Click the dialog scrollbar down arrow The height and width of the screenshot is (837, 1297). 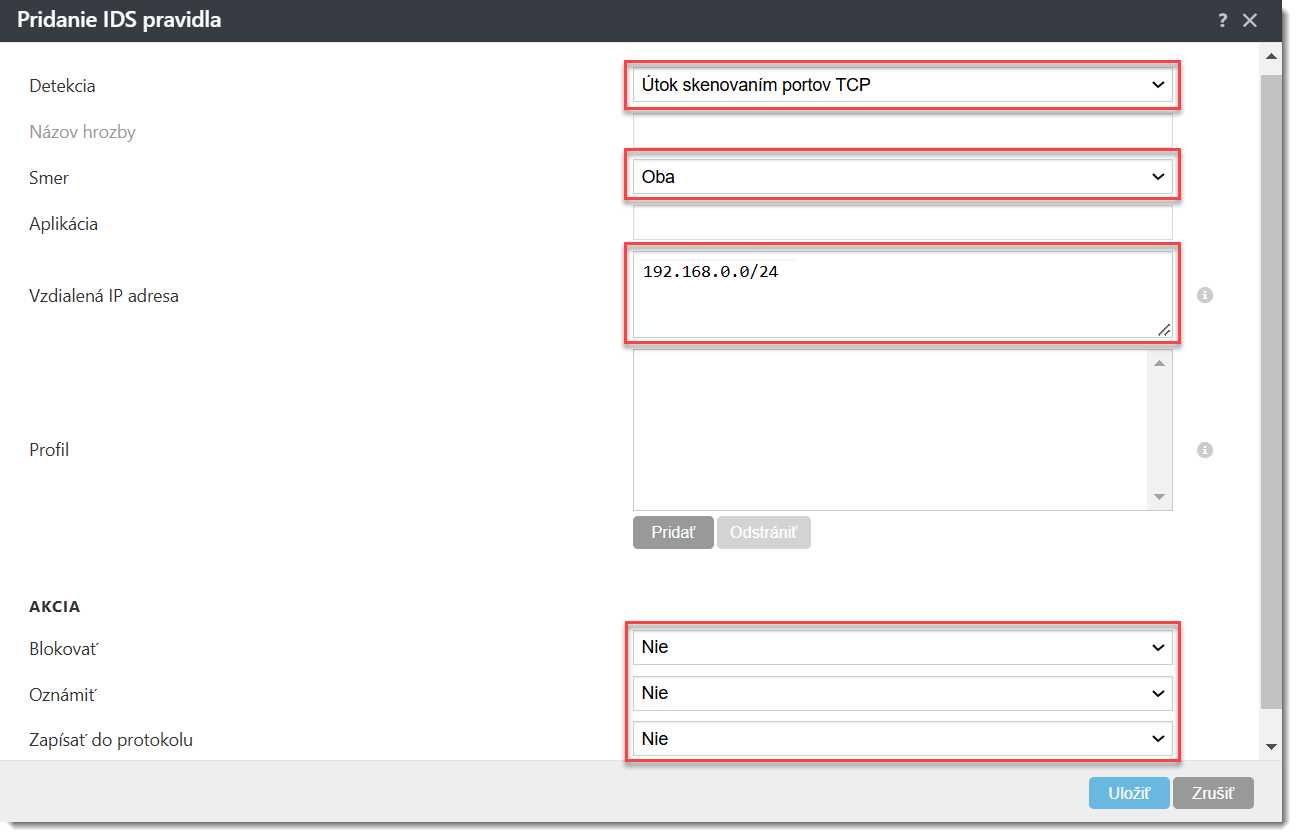pyautogui.click(x=1271, y=746)
